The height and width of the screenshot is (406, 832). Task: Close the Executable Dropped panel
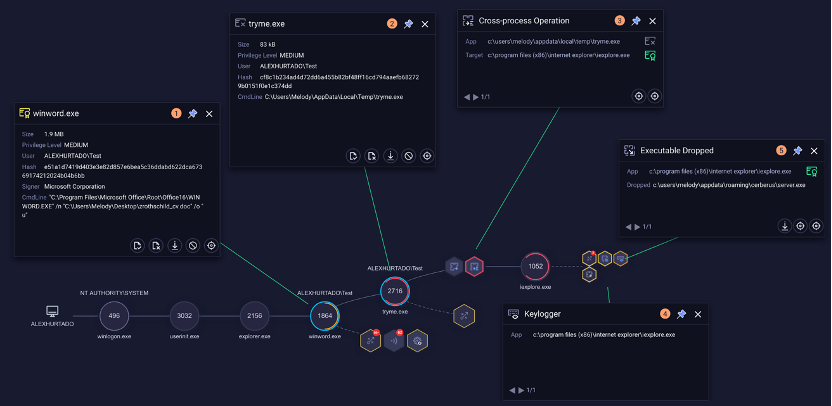(x=814, y=151)
